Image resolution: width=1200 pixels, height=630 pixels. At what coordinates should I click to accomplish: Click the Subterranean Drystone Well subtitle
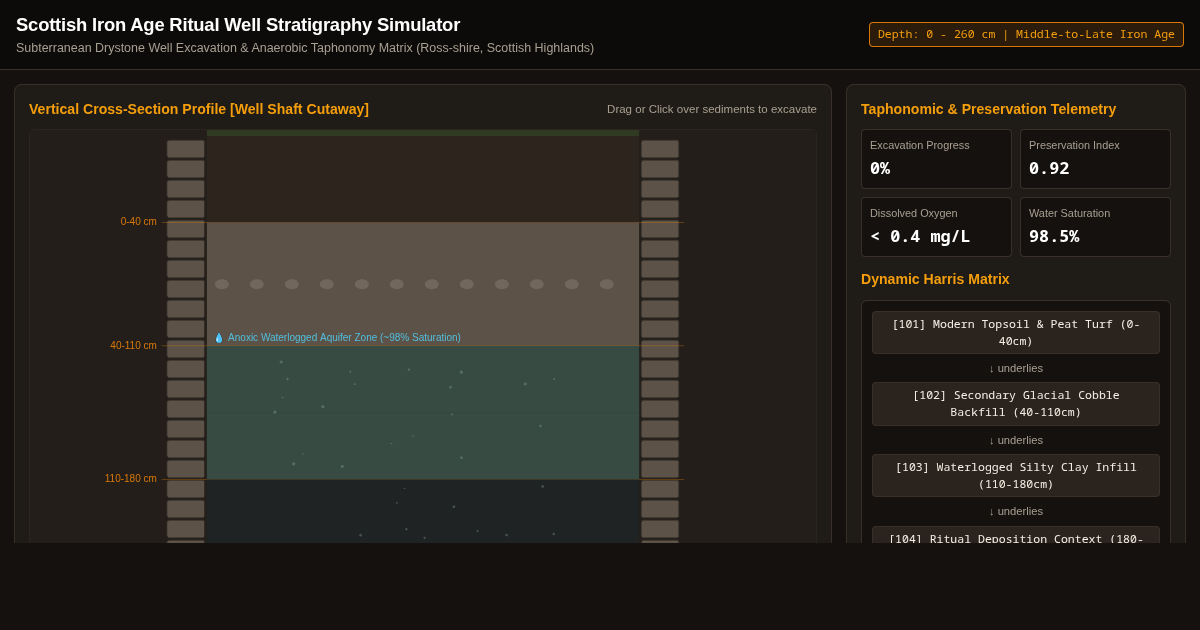click(x=305, y=48)
